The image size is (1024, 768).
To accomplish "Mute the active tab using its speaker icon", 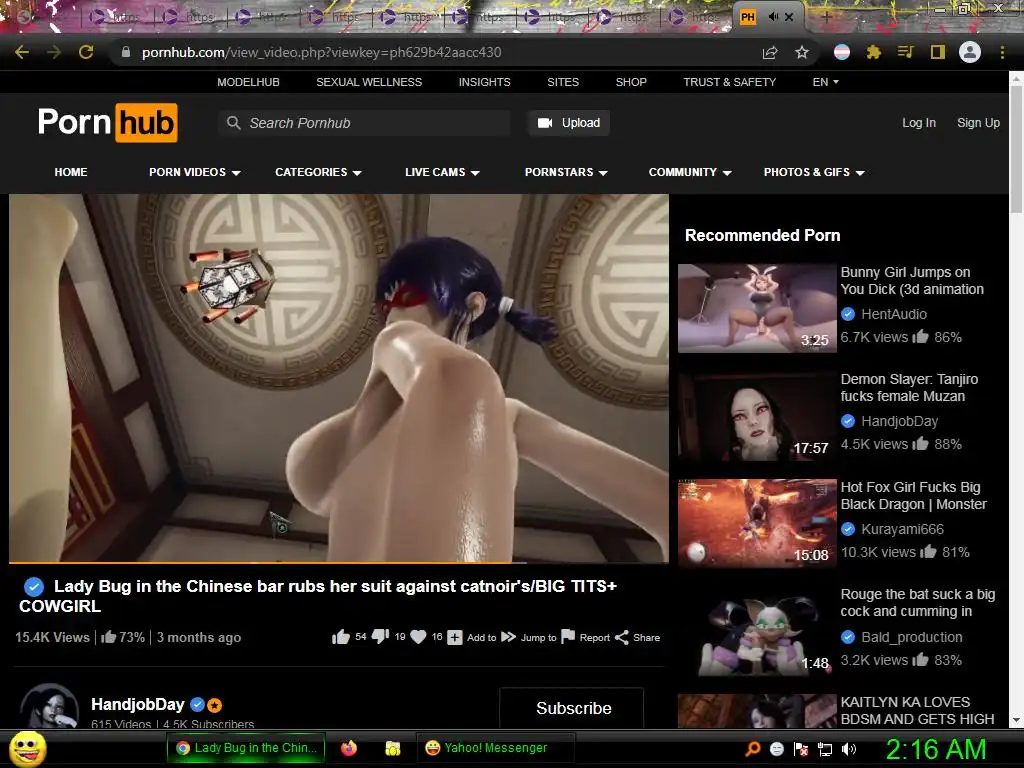I will click(773, 17).
